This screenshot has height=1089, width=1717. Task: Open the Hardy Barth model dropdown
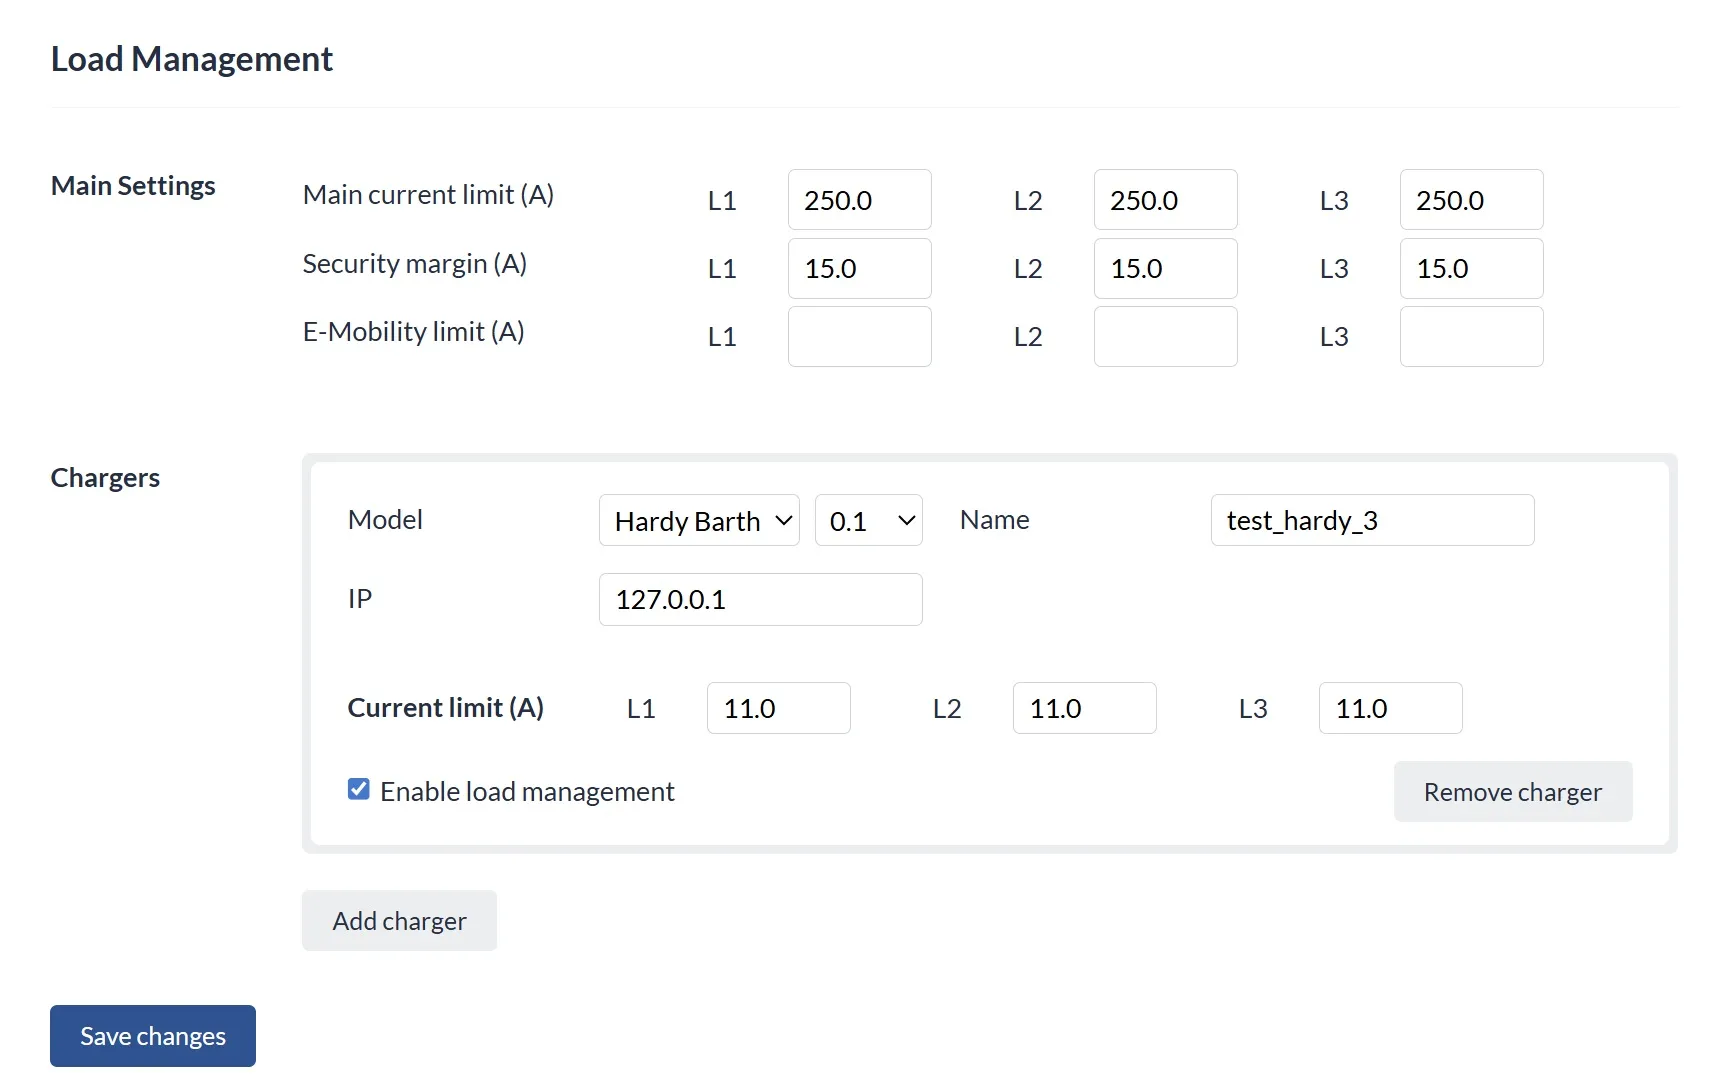pos(699,520)
